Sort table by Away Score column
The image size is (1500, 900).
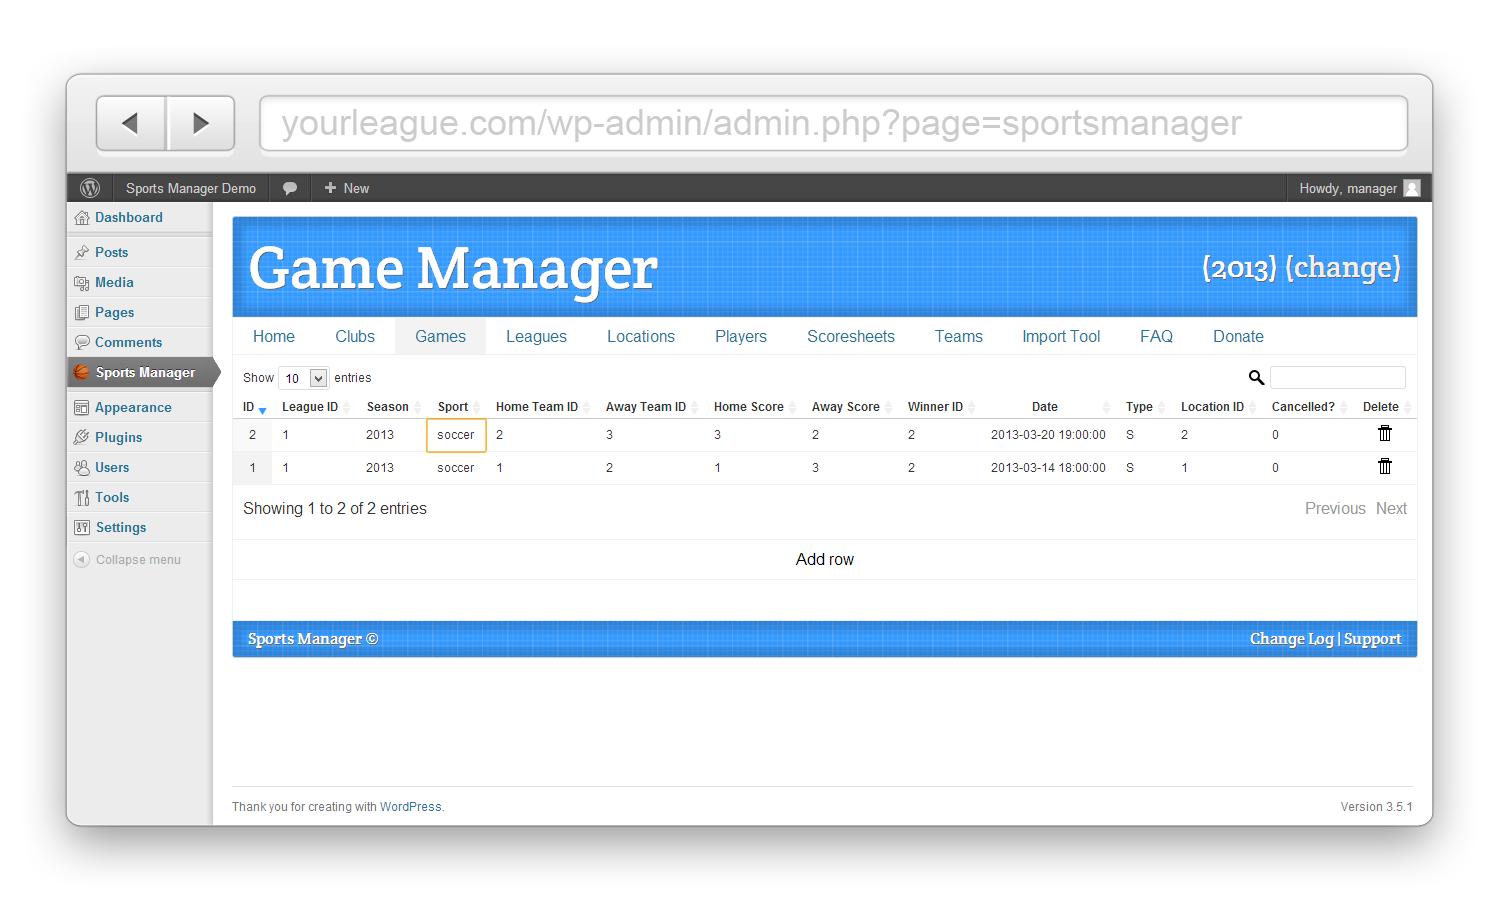[x=851, y=407]
